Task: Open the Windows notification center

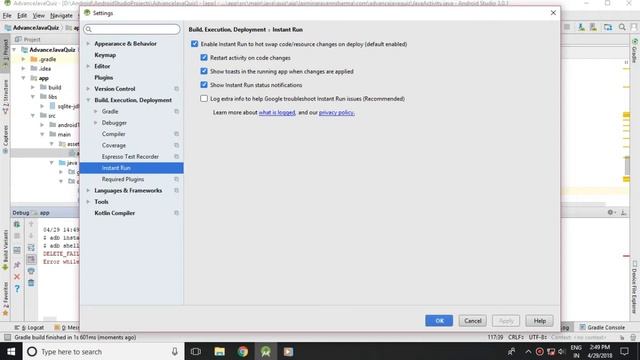Action: 624,351
